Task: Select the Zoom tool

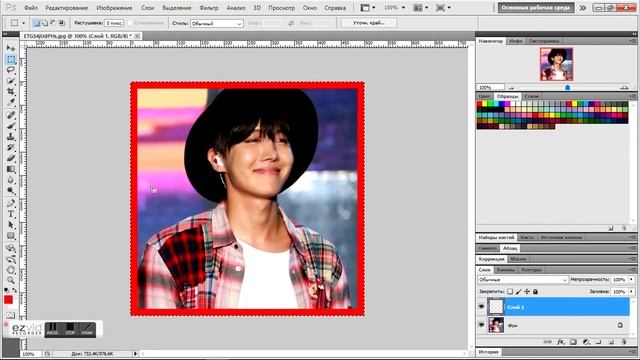Action: point(11,280)
